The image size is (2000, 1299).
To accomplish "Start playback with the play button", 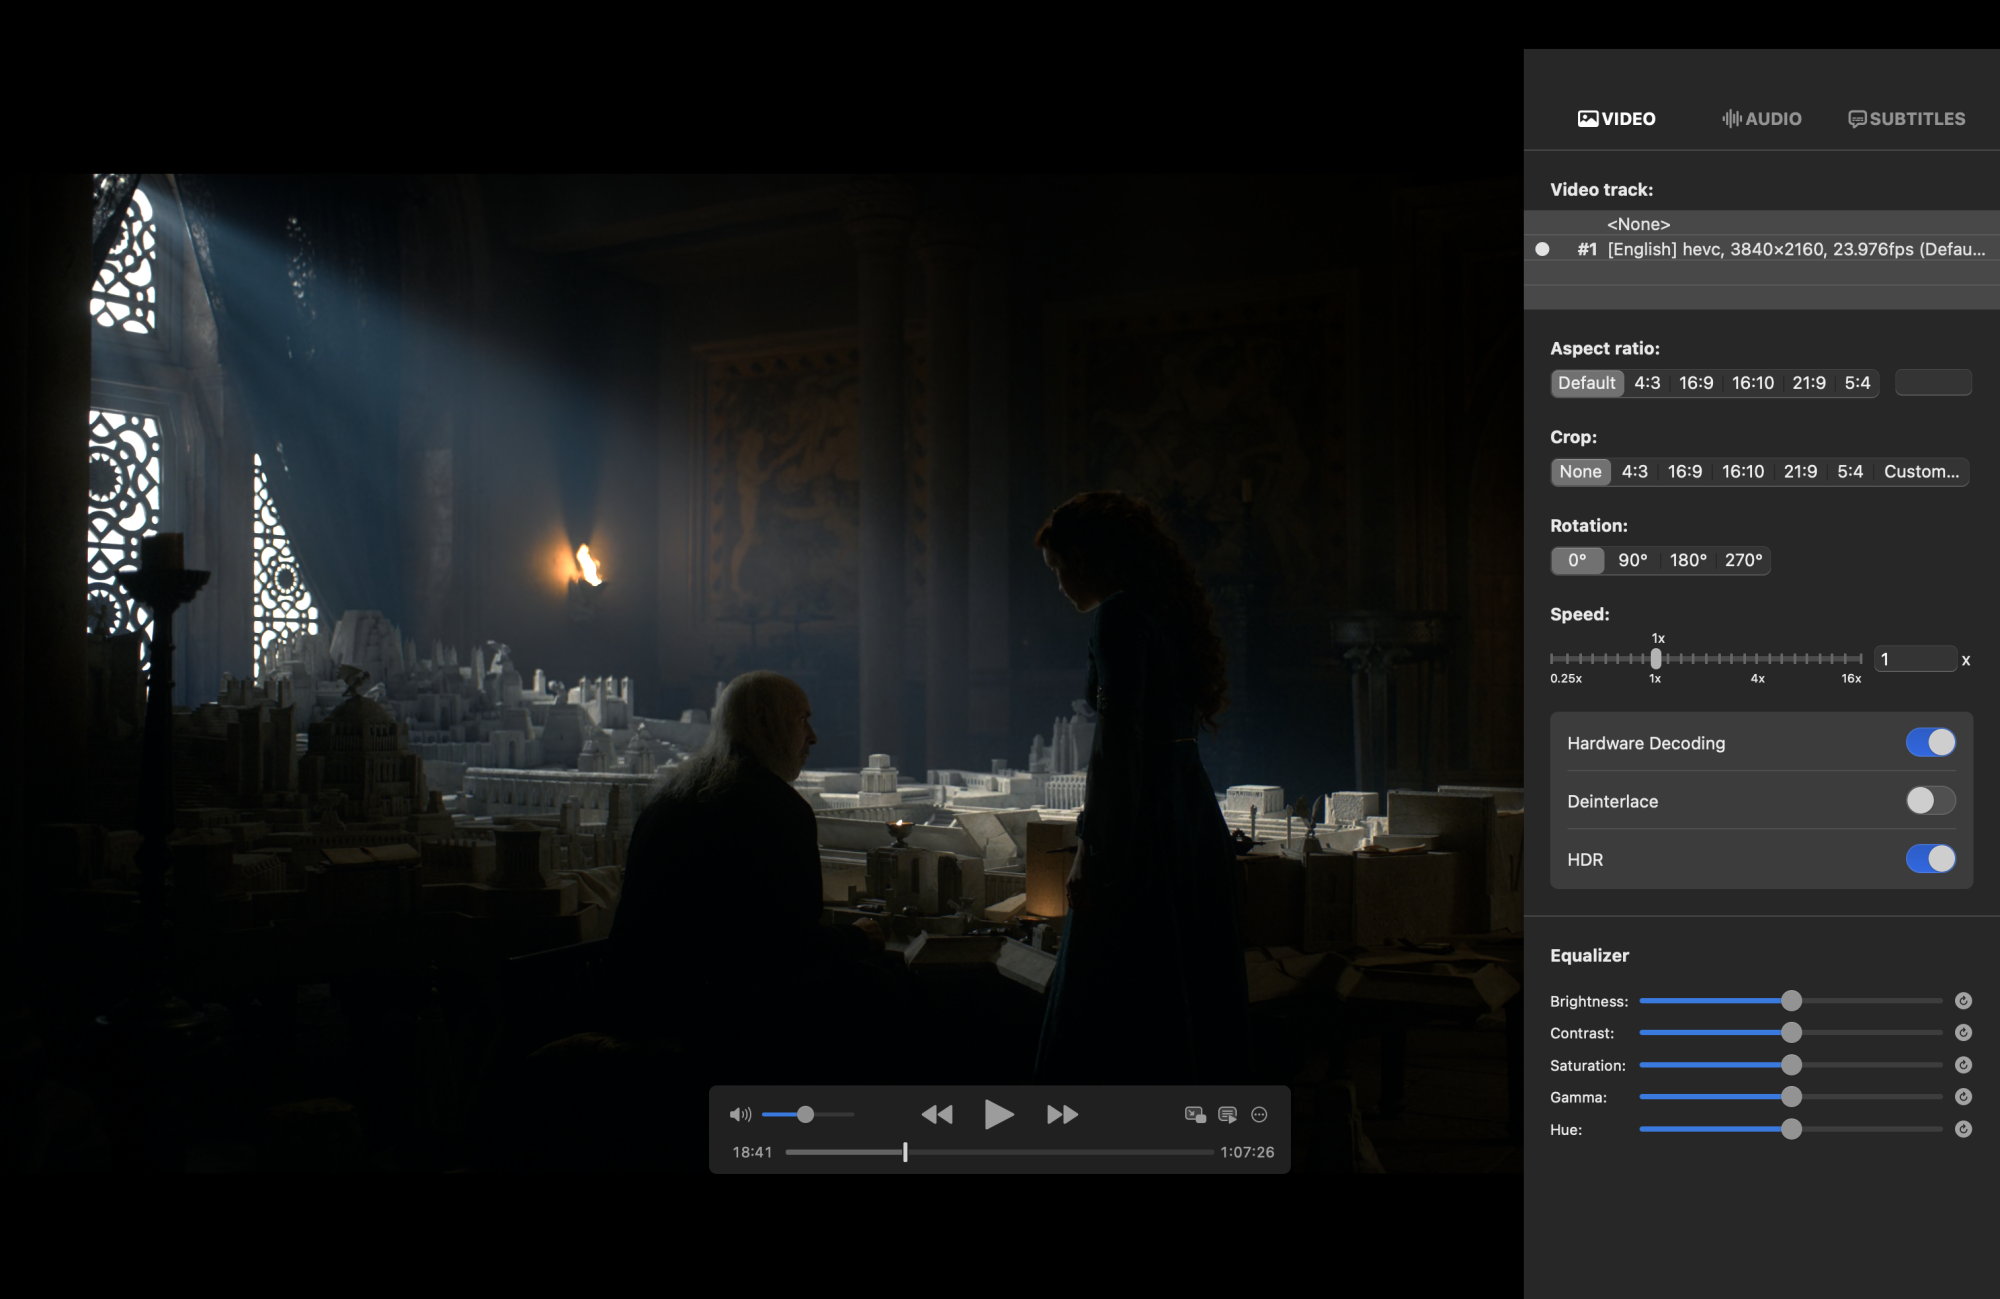I will point(998,1114).
